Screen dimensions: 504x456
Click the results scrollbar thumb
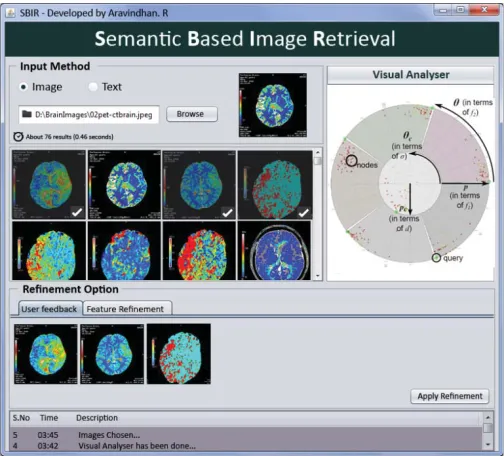tap(318, 161)
